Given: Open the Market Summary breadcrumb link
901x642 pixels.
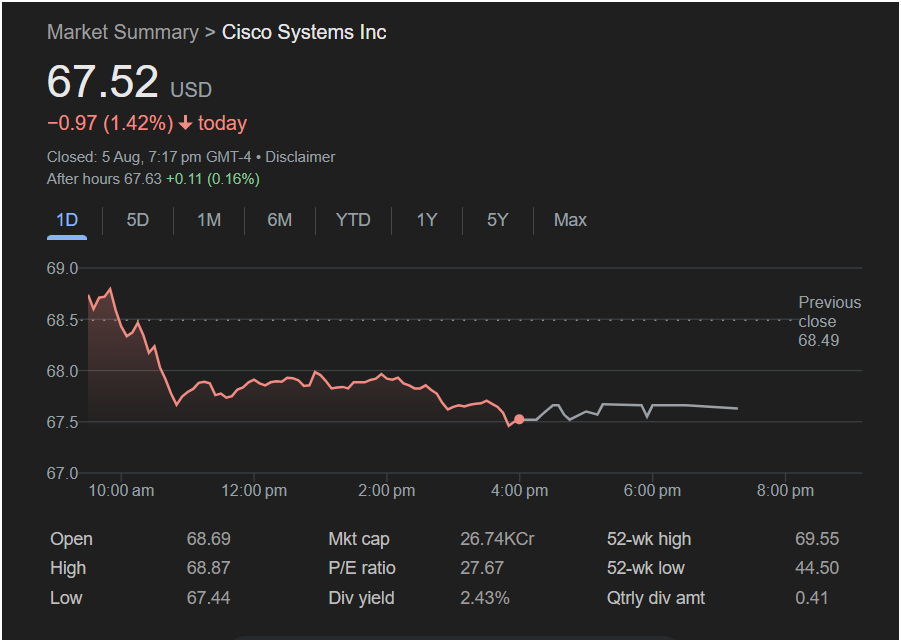Looking at the screenshot, I should click(x=123, y=32).
